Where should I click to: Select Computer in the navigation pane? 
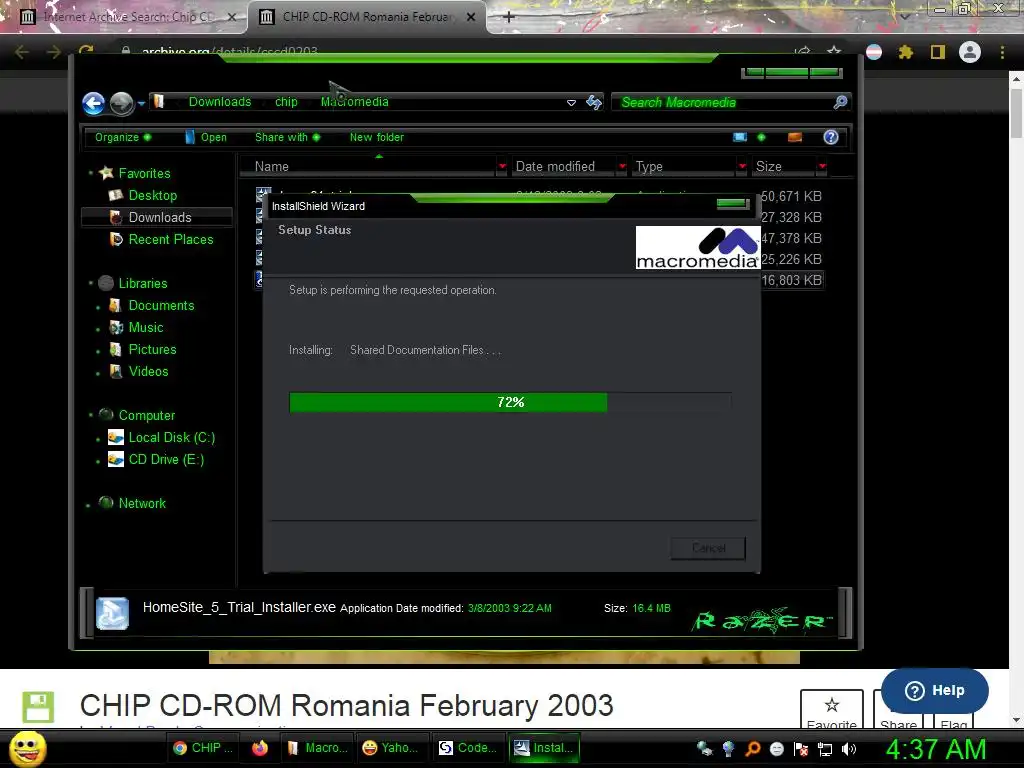pos(146,415)
